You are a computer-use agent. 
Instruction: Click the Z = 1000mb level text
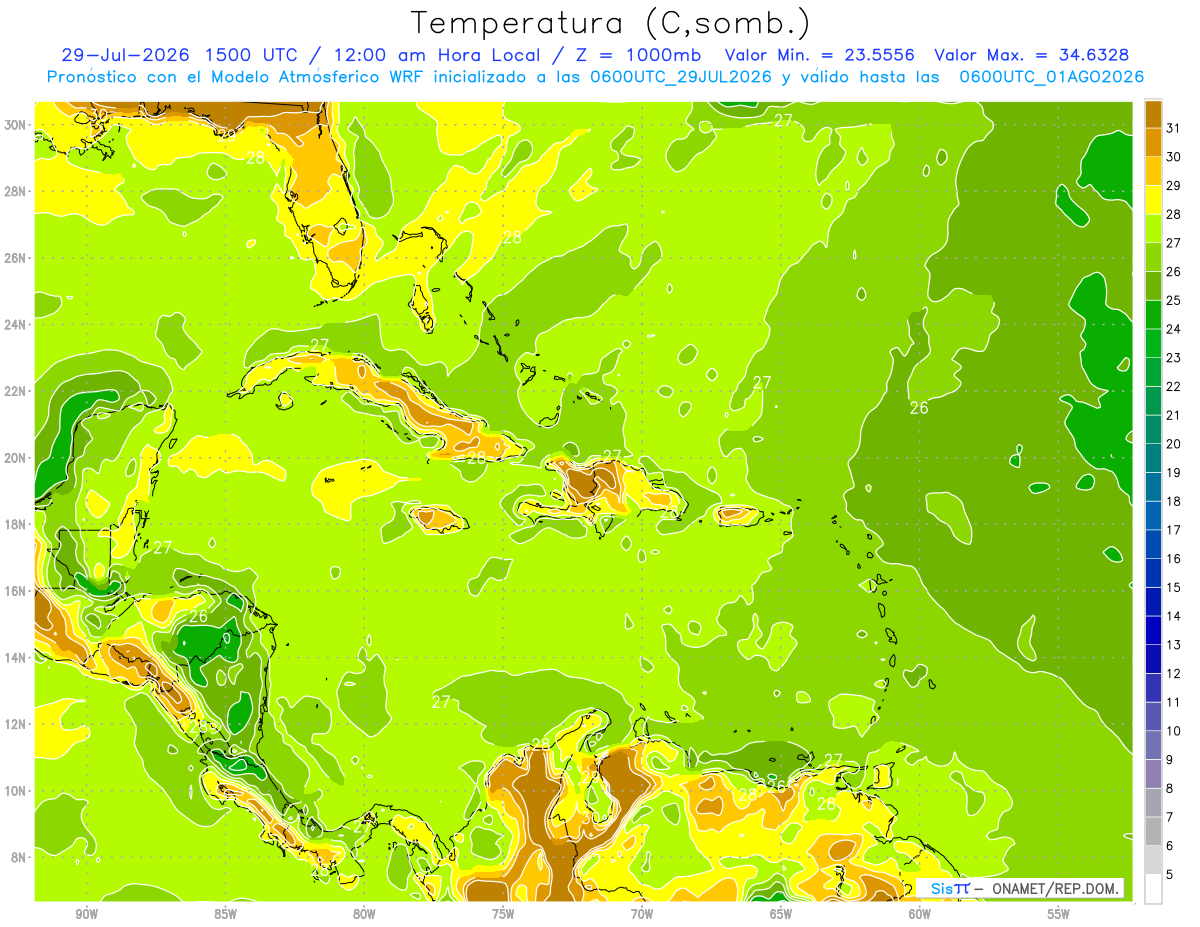(x=634, y=55)
